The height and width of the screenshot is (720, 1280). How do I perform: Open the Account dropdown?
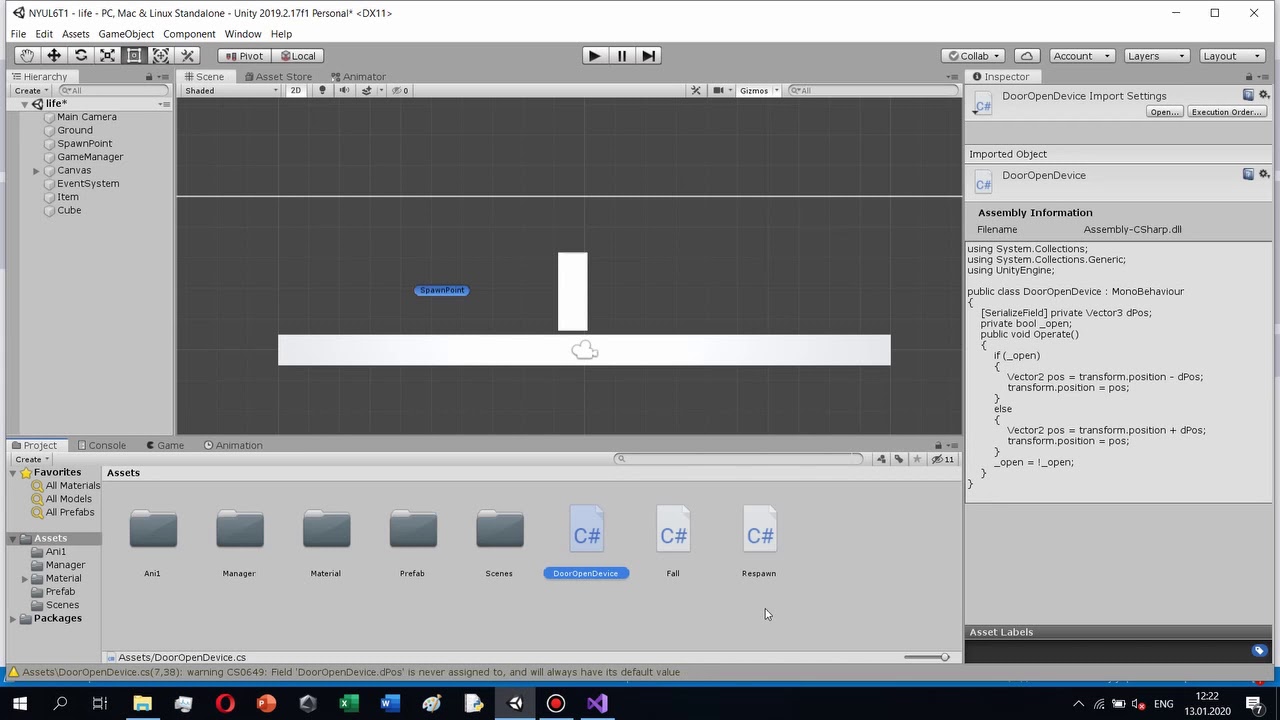[1081, 56]
